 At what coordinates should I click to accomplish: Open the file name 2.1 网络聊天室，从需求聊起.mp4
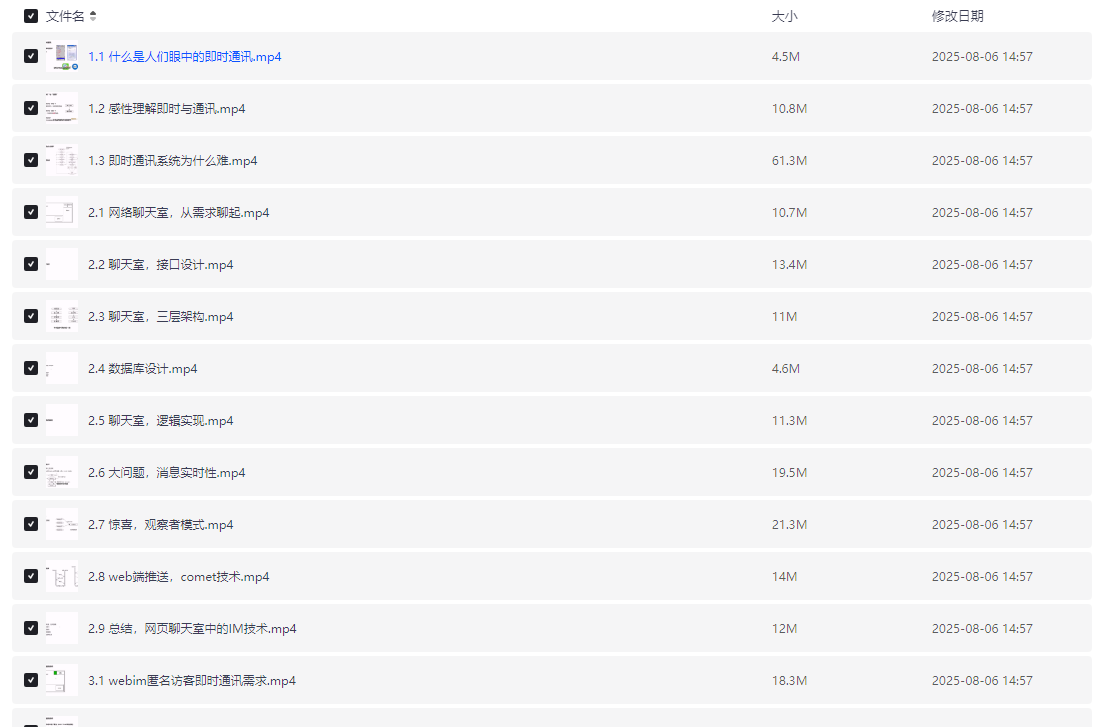pyautogui.click(x=178, y=213)
